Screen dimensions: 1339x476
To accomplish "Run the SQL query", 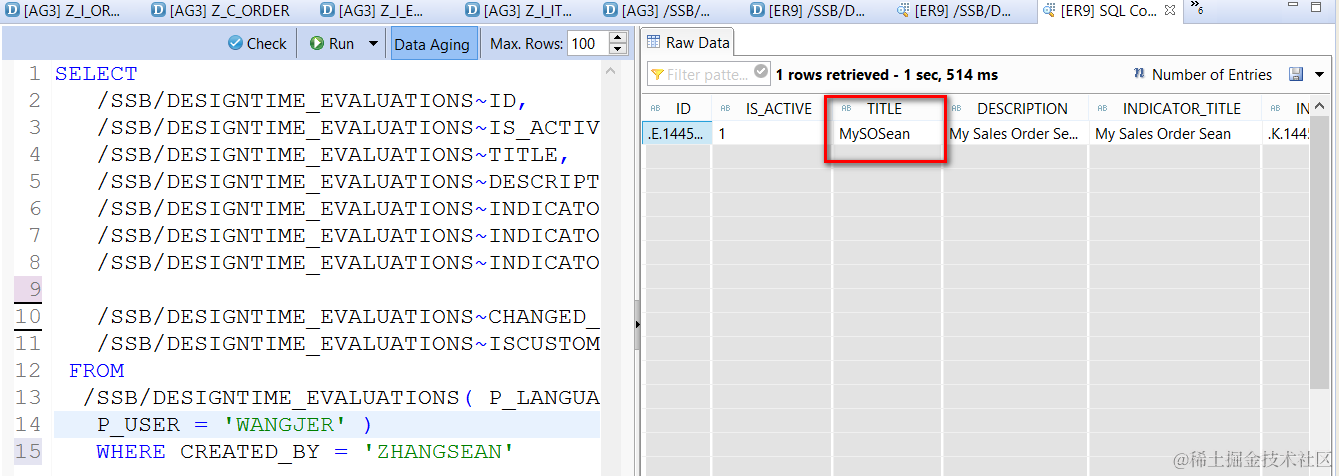I will tap(332, 43).
